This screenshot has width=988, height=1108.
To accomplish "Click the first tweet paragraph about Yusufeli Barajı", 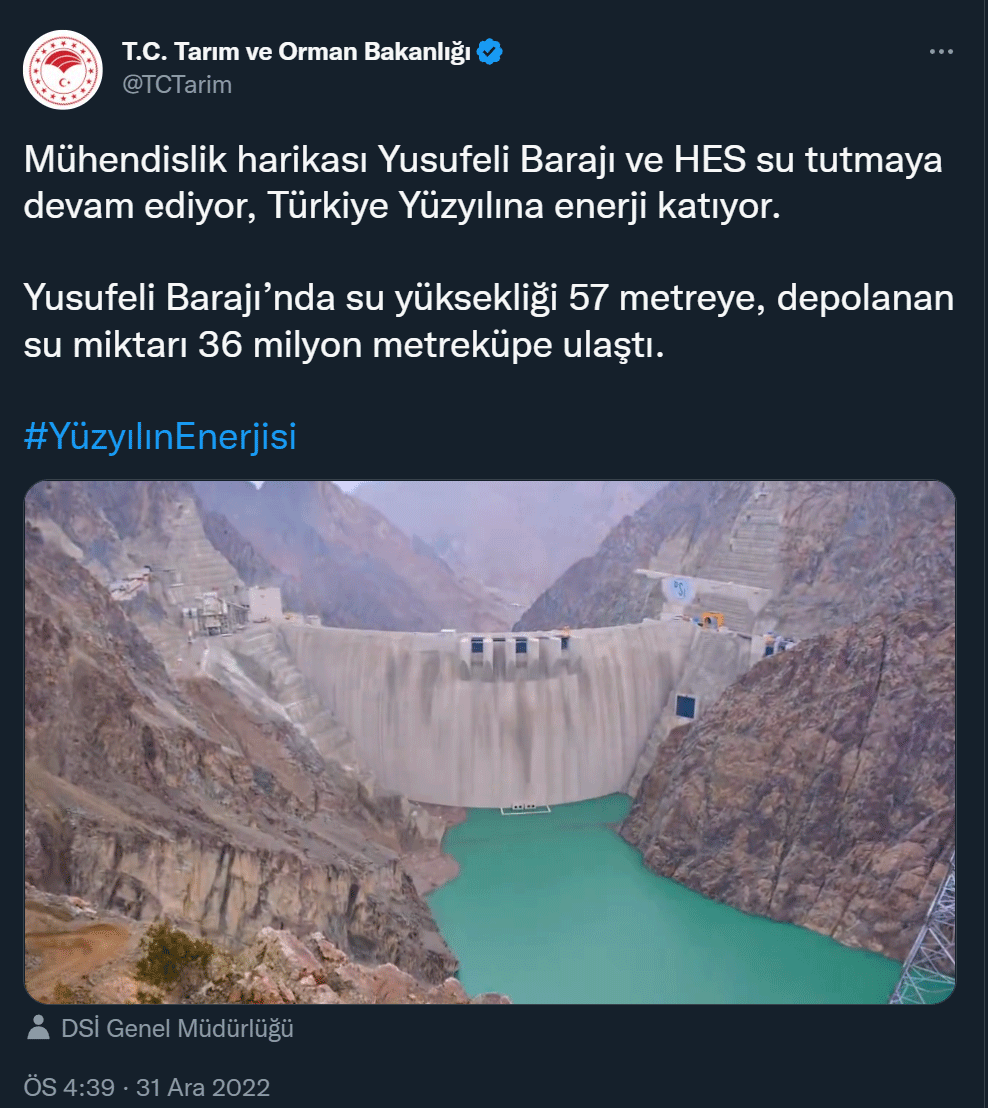I will click(x=483, y=182).
